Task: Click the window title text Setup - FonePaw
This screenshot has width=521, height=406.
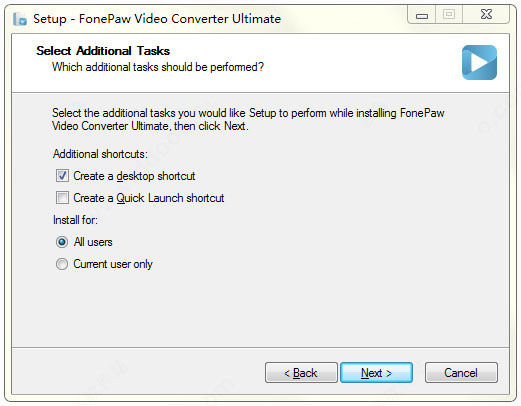Action: click(157, 19)
